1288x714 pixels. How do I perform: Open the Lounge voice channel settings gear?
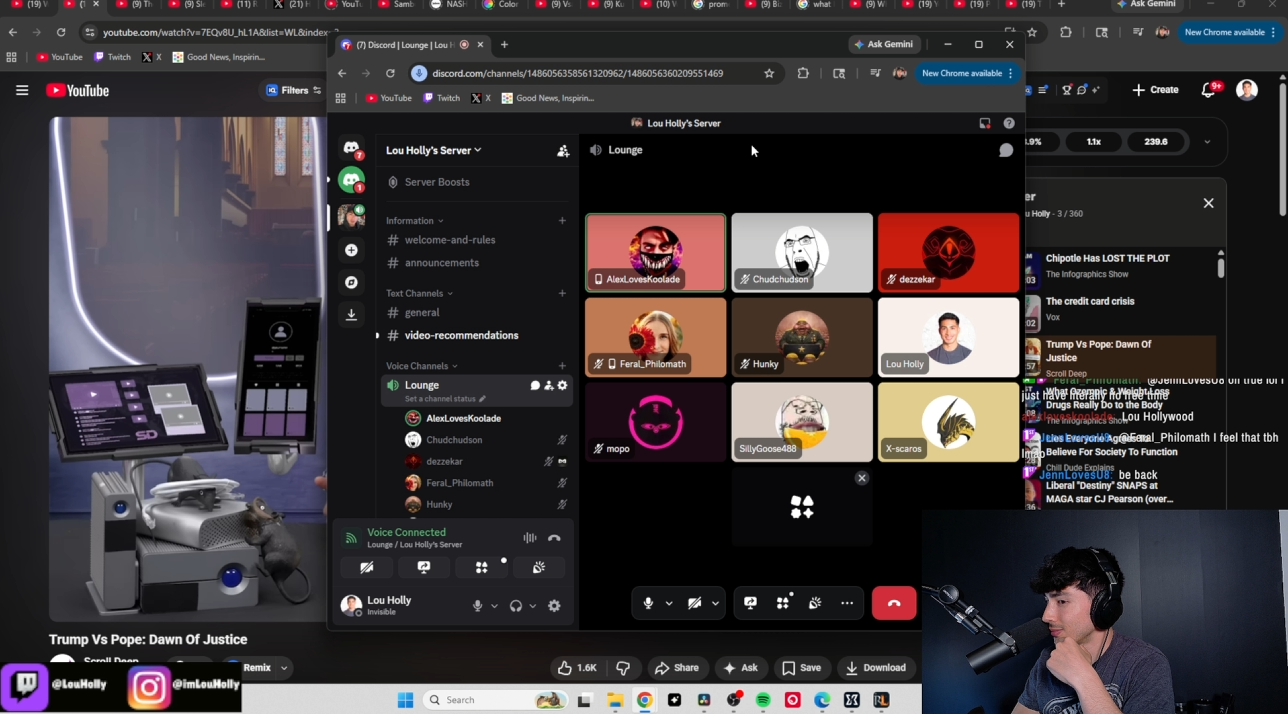(x=562, y=385)
